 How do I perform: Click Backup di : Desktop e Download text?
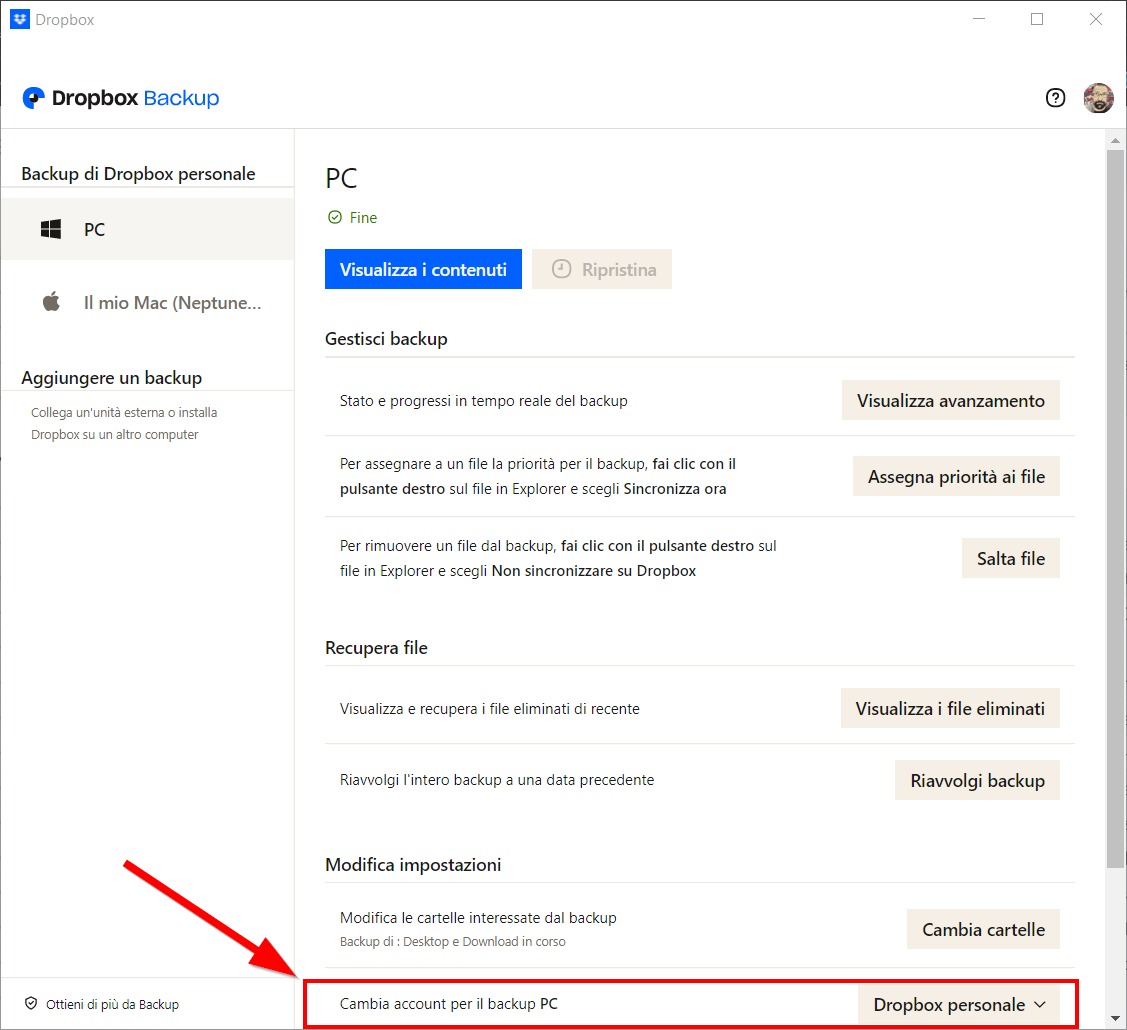[453, 942]
